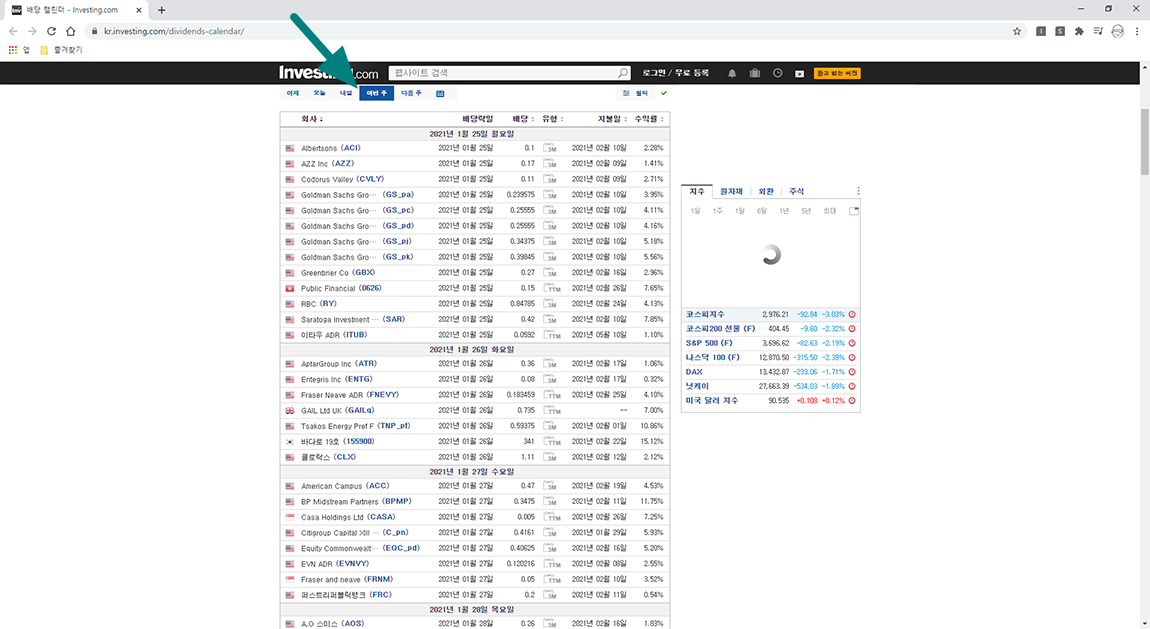Open the S&P 500 (F) link
The image size is (1150, 629).
pyautogui.click(x=708, y=343)
